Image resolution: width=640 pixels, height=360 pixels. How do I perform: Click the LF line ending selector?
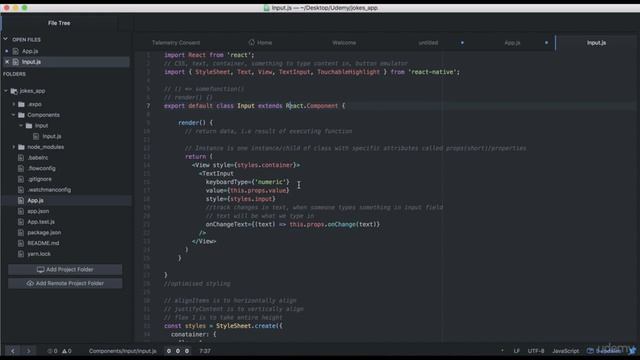tap(516, 351)
